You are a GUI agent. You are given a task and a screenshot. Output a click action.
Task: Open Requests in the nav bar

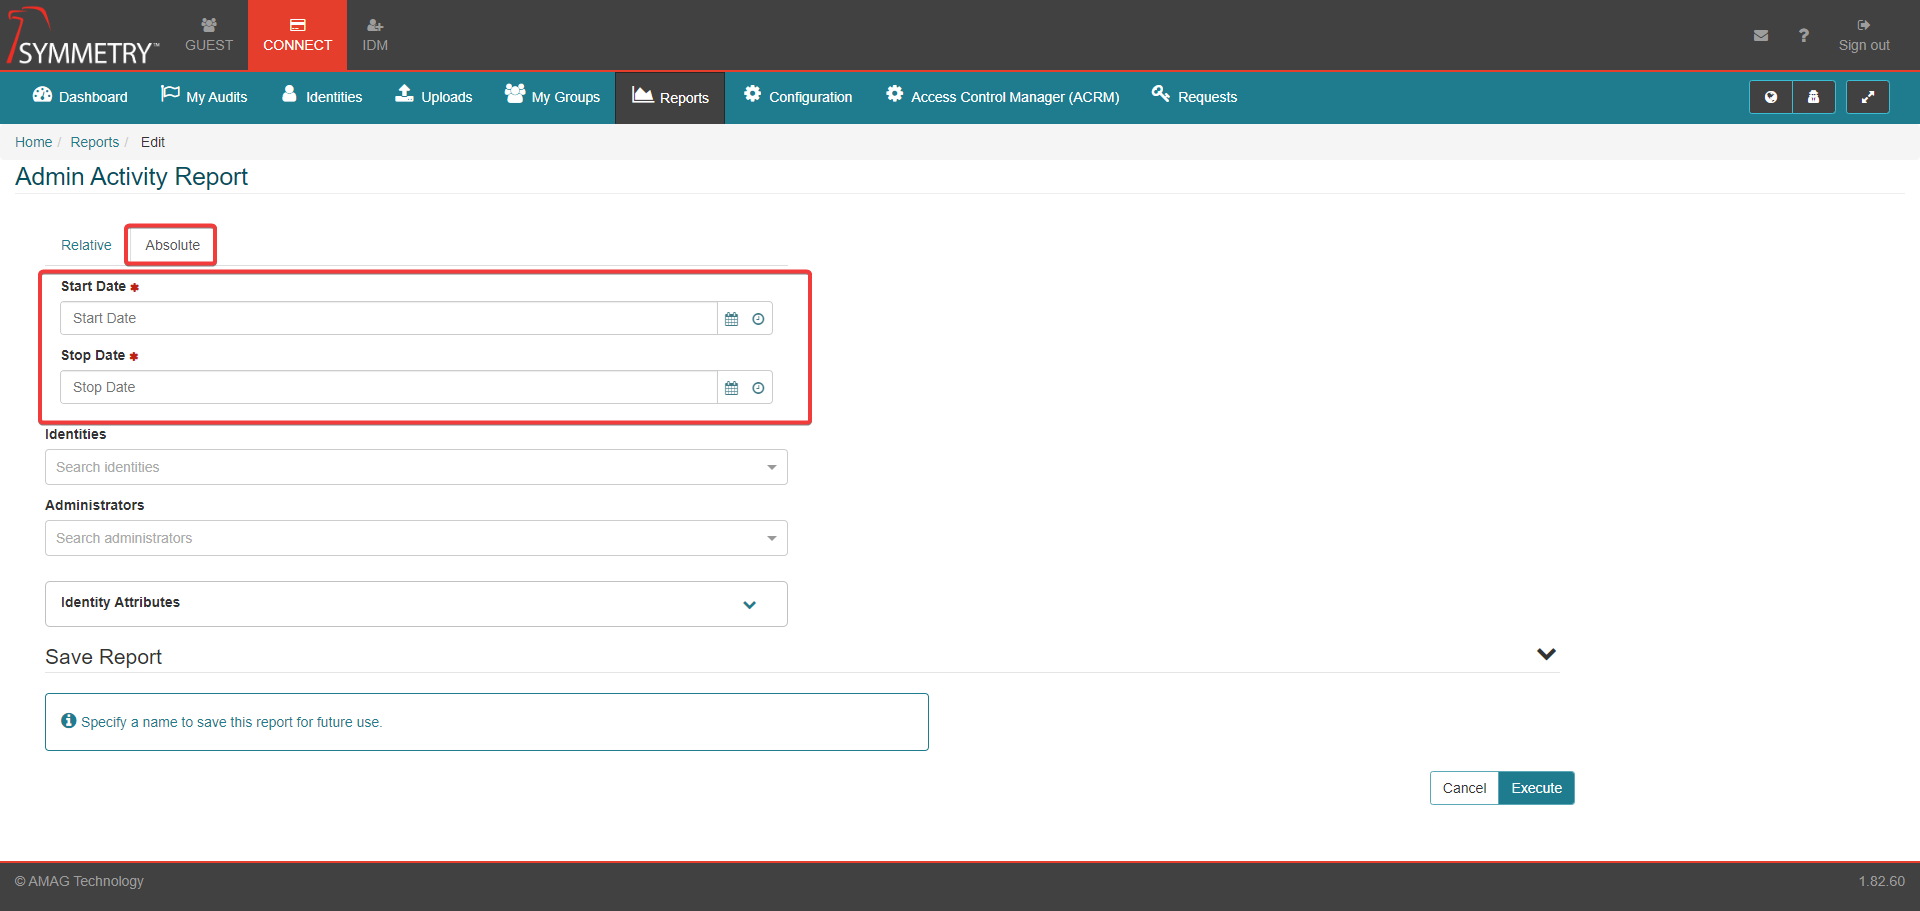tap(1194, 97)
